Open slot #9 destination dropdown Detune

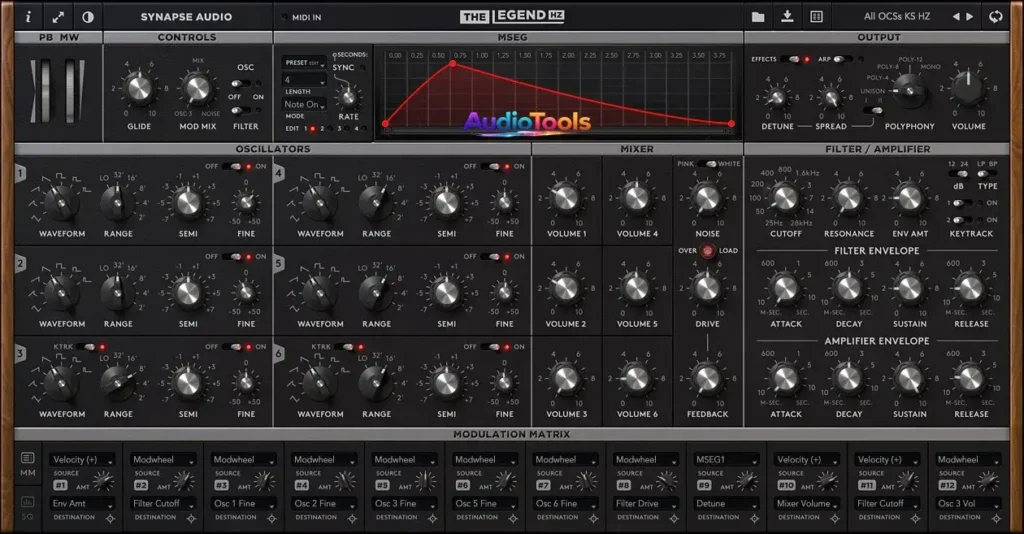point(726,503)
